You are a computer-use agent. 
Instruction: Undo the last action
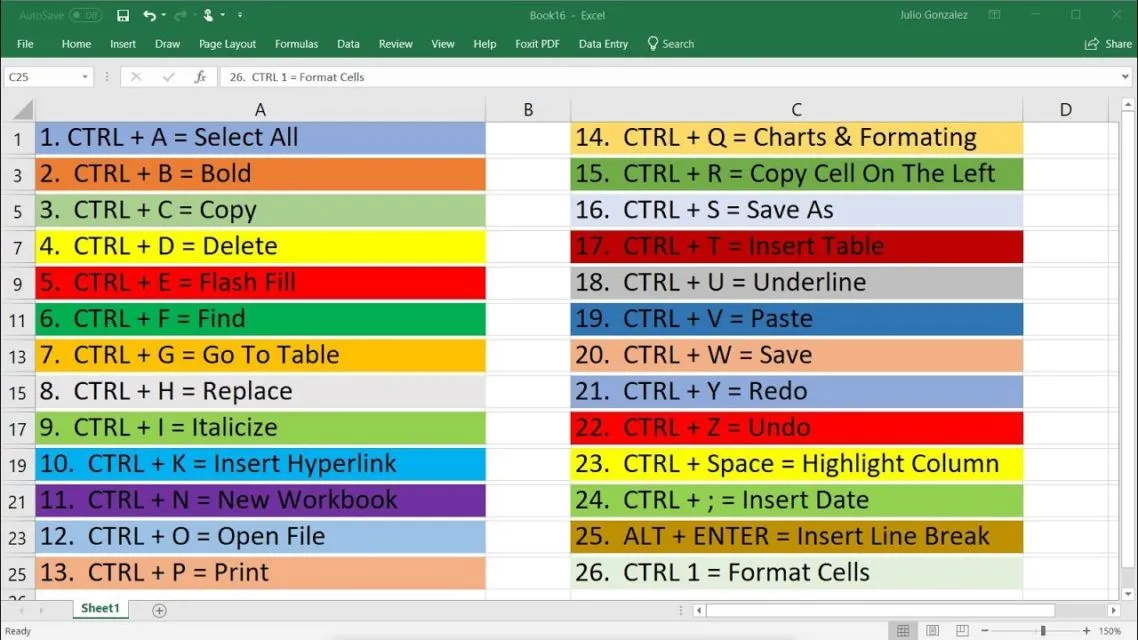tap(150, 15)
